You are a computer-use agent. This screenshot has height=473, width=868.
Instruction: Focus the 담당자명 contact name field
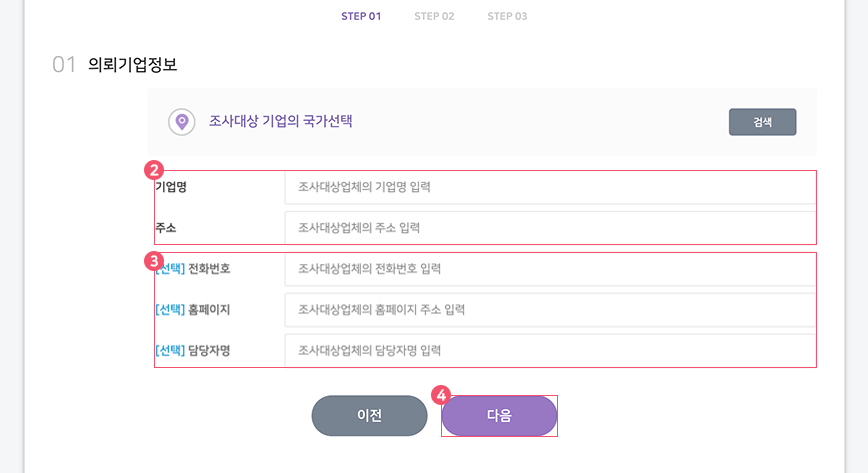pos(550,351)
